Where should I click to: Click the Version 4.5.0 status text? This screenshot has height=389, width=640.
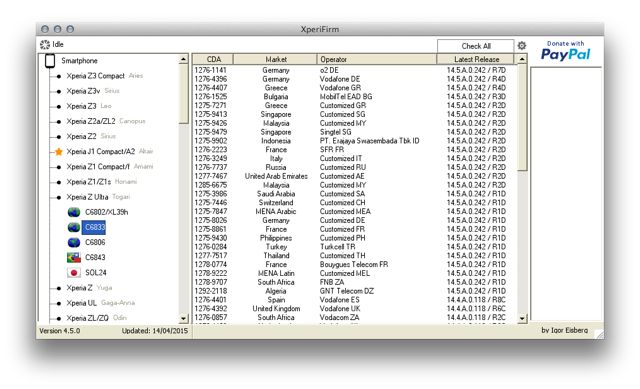click(x=60, y=331)
